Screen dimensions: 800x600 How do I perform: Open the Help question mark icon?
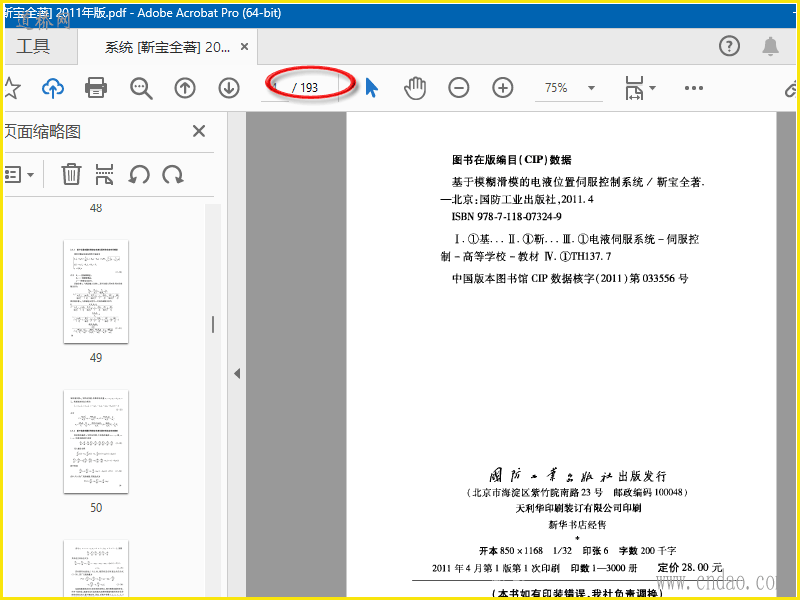729,46
